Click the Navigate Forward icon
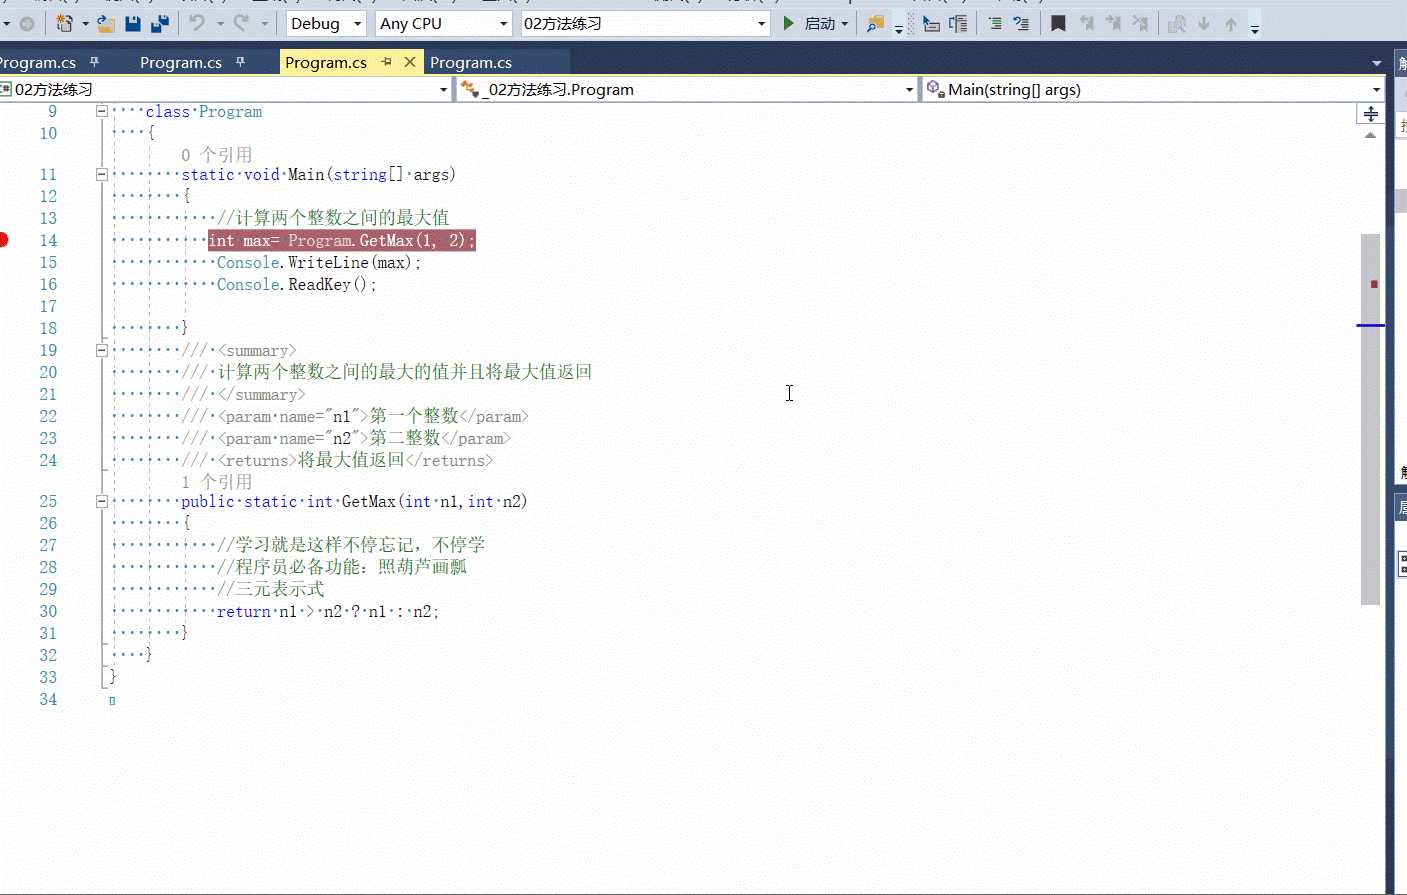The height and width of the screenshot is (895, 1407). [x=27, y=23]
